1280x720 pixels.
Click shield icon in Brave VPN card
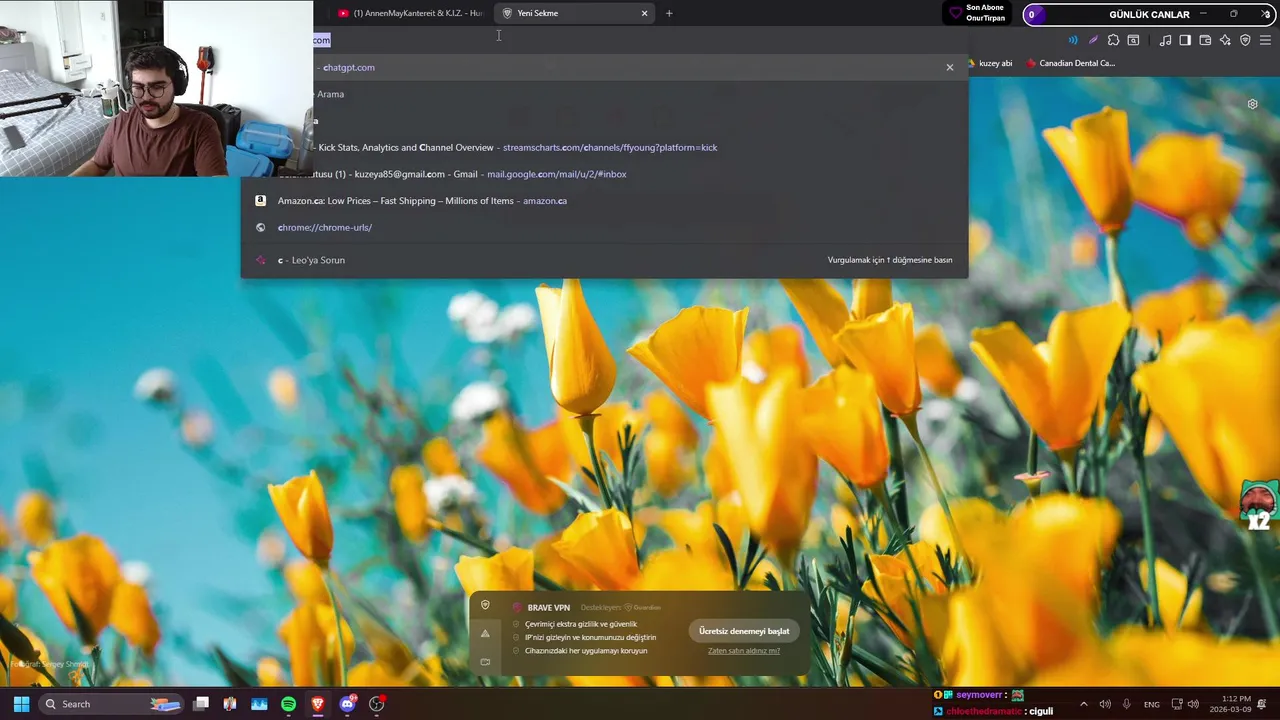[485, 605]
